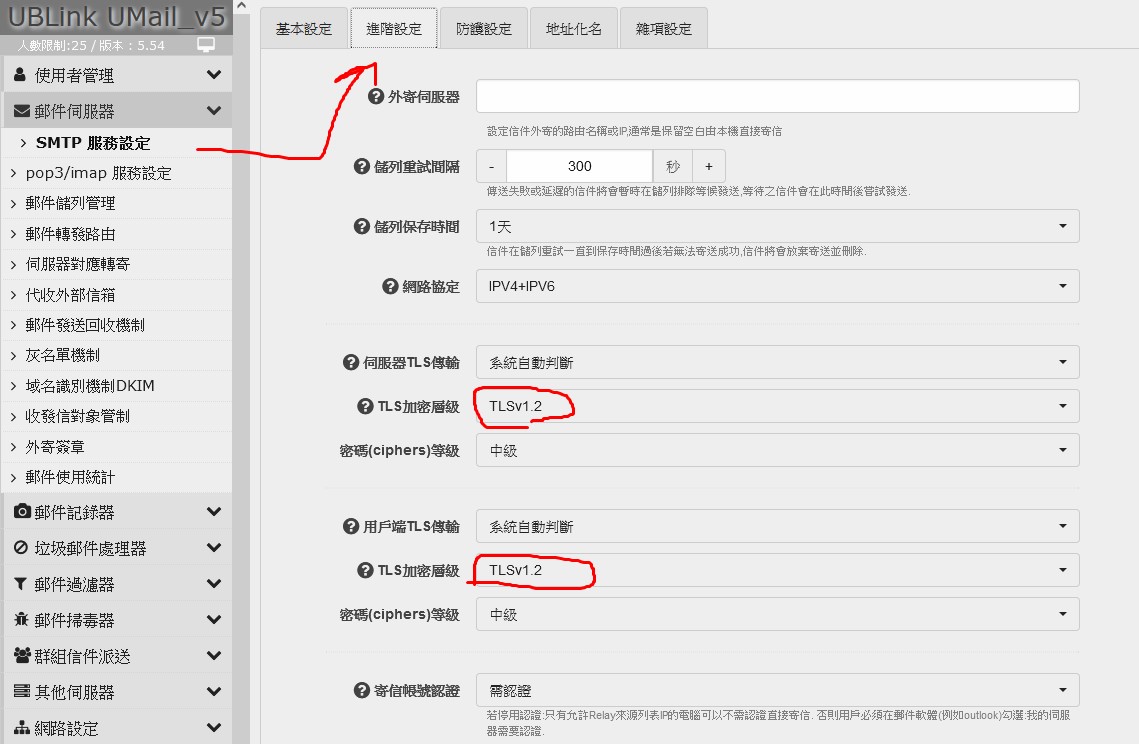Click help icon beside 伺服器TLS傳輸
1139x744 pixels.
[350, 363]
